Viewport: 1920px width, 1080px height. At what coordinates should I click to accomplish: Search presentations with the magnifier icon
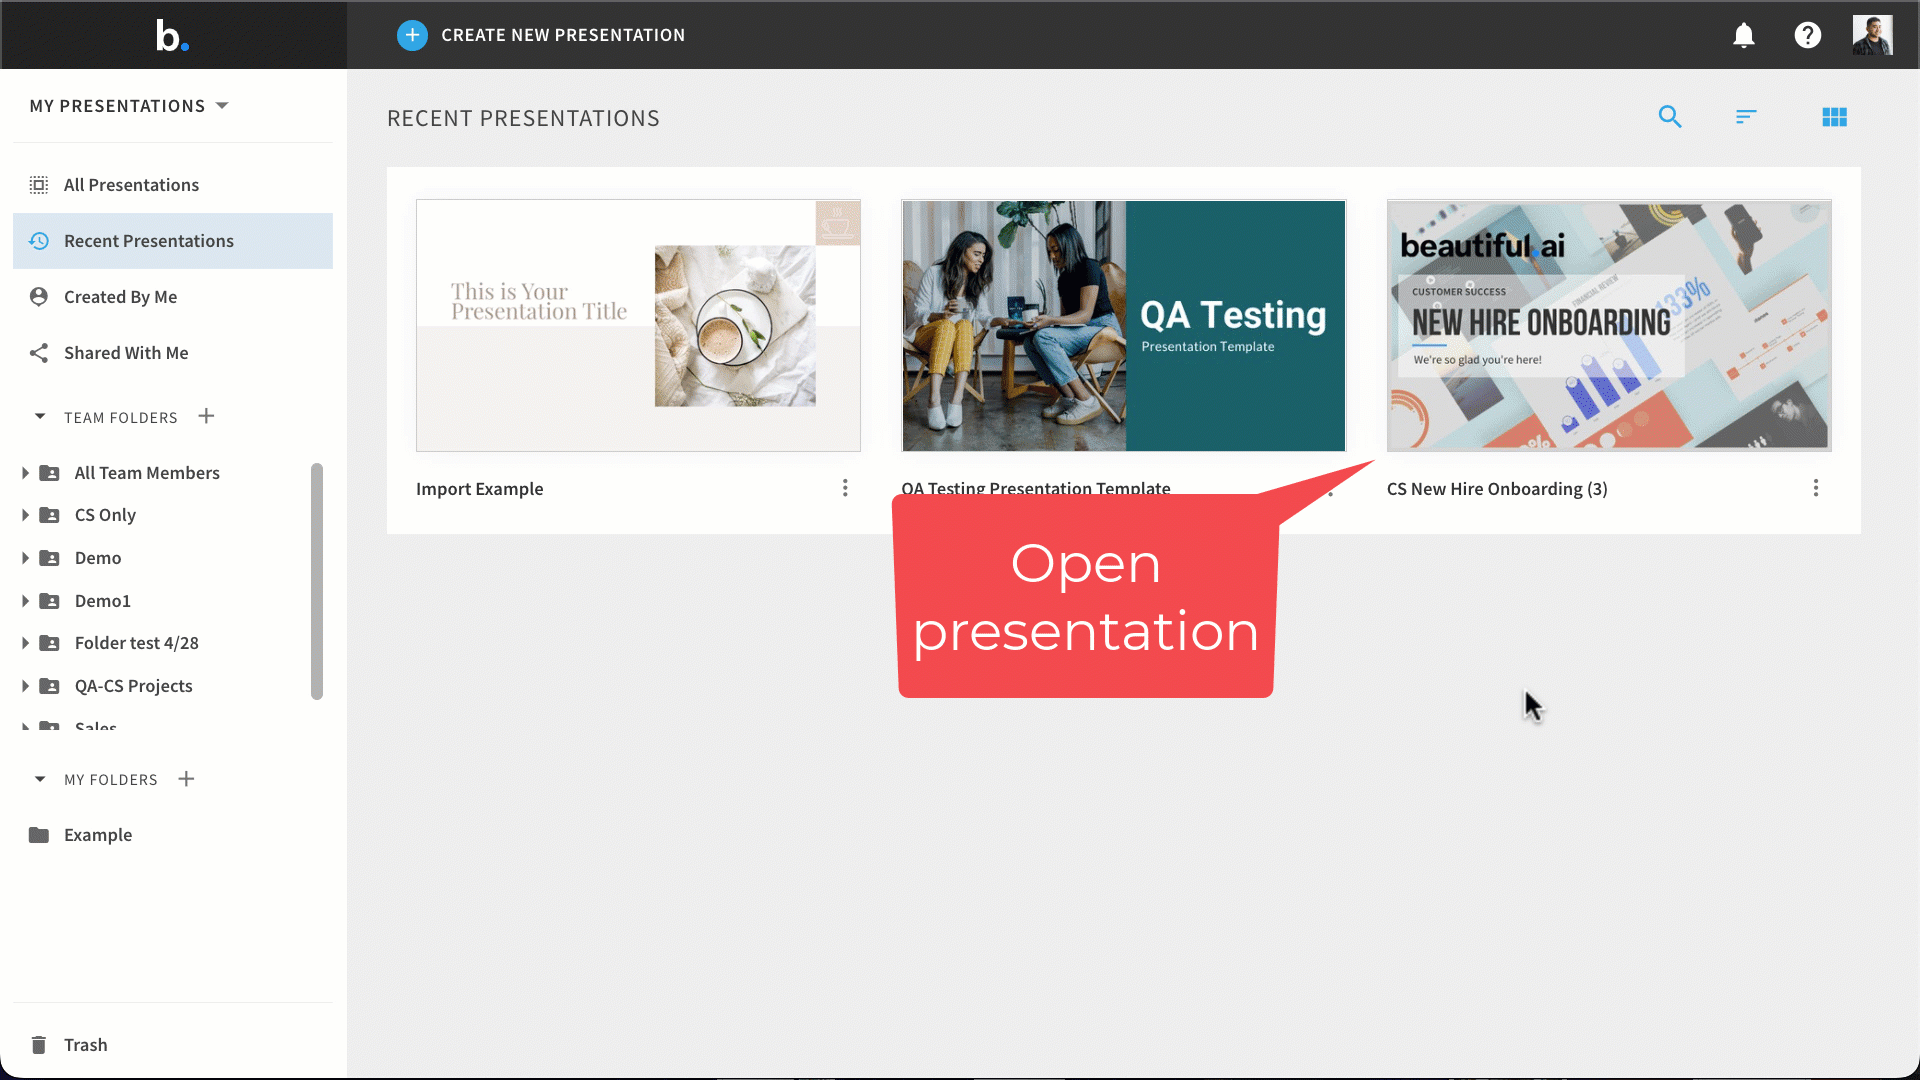[x=1669, y=117]
